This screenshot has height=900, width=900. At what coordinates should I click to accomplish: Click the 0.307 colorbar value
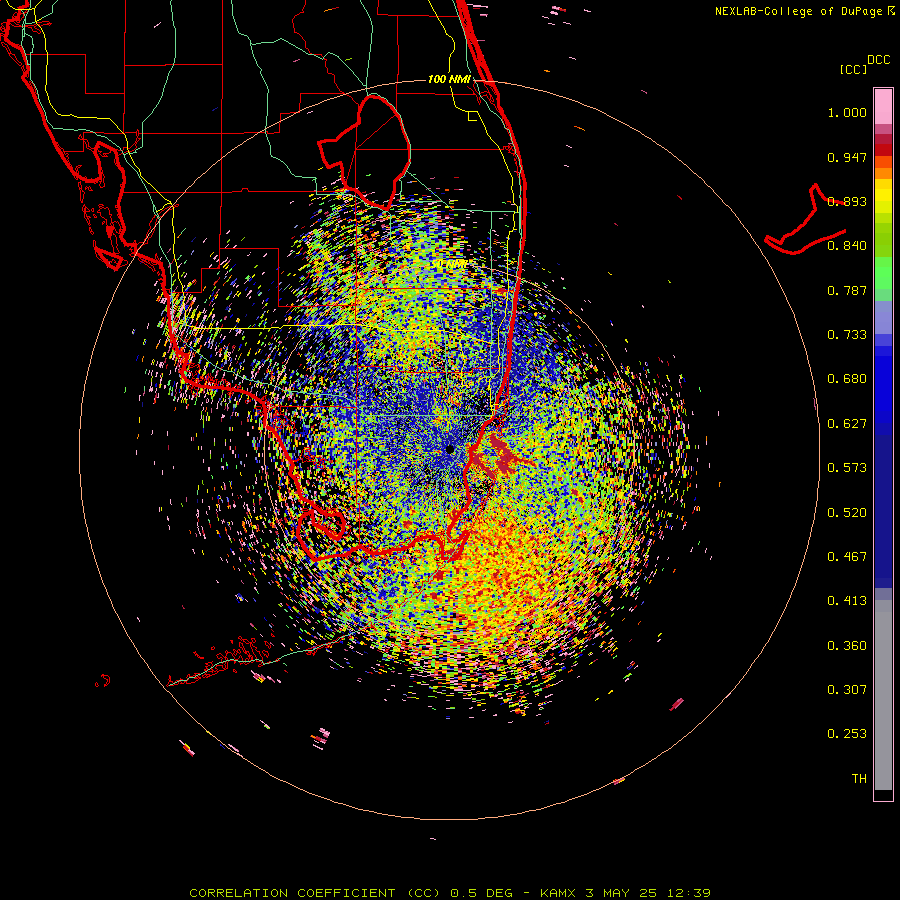pos(847,690)
